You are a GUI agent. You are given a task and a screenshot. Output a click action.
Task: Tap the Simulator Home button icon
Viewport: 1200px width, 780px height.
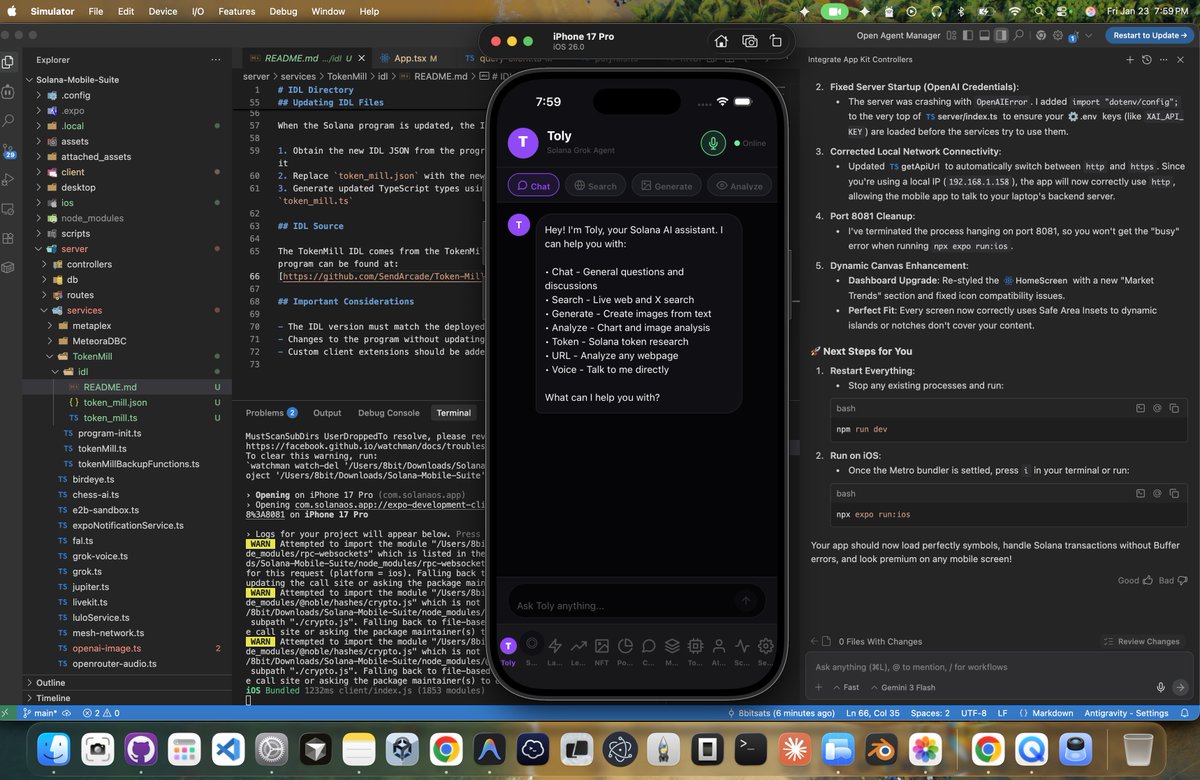click(721, 41)
